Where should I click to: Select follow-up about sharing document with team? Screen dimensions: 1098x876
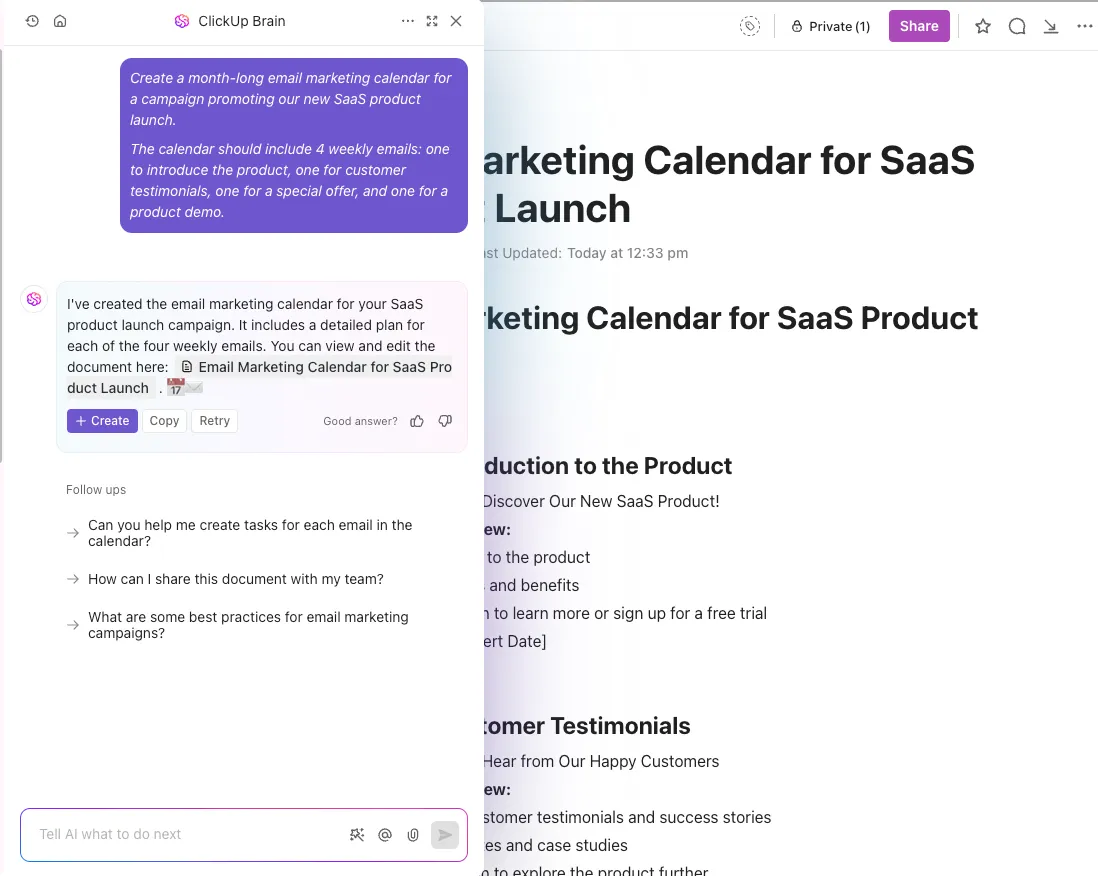pyautogui.click(x=235, y=579)
